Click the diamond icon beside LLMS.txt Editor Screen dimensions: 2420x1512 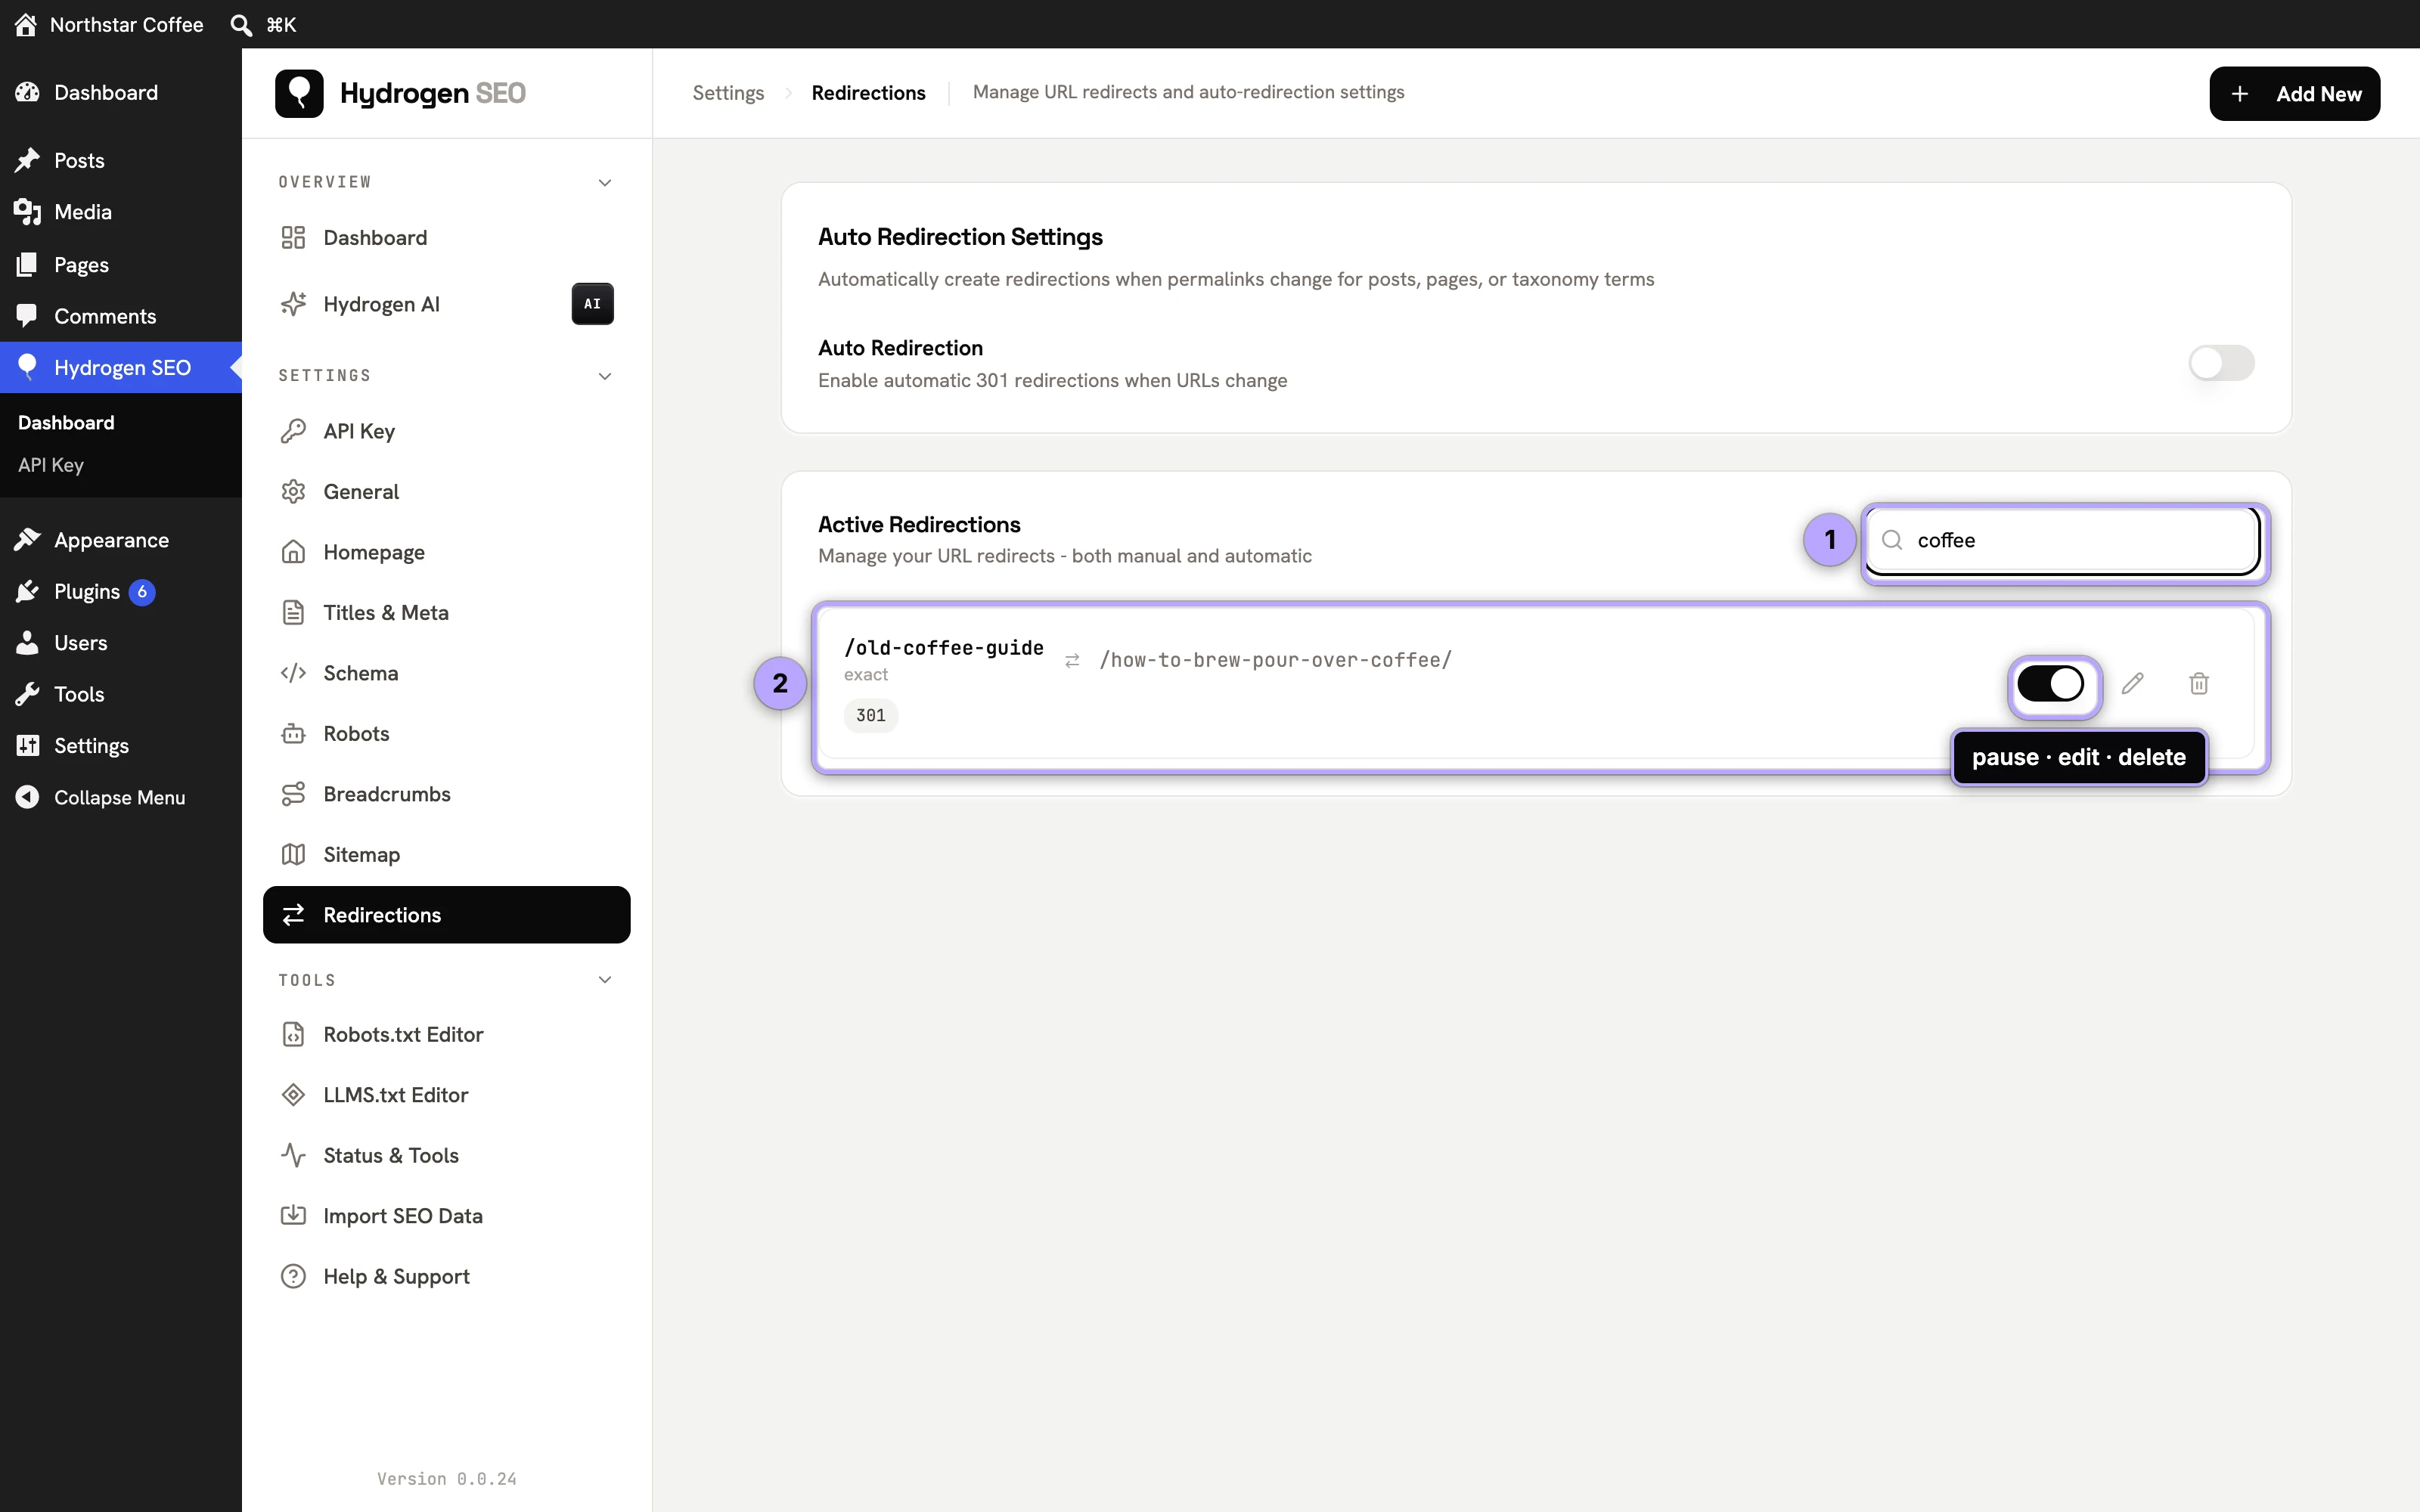click(293, 1095)
